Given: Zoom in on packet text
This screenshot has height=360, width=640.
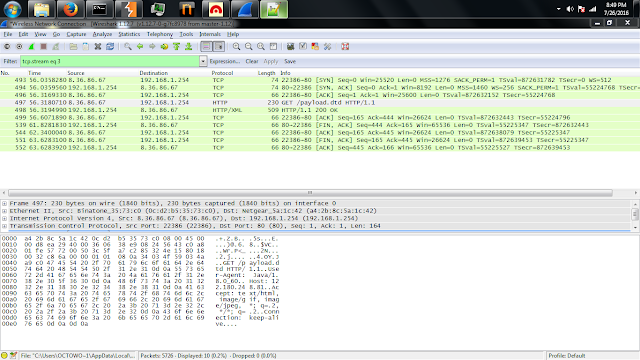Looking at the screenshot, I should pos(236,47).
